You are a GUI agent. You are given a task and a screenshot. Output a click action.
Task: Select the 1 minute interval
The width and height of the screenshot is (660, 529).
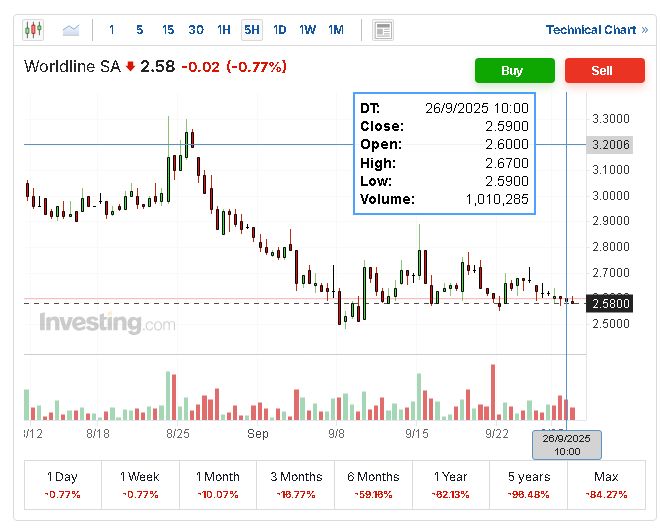[x=112, y=30]
